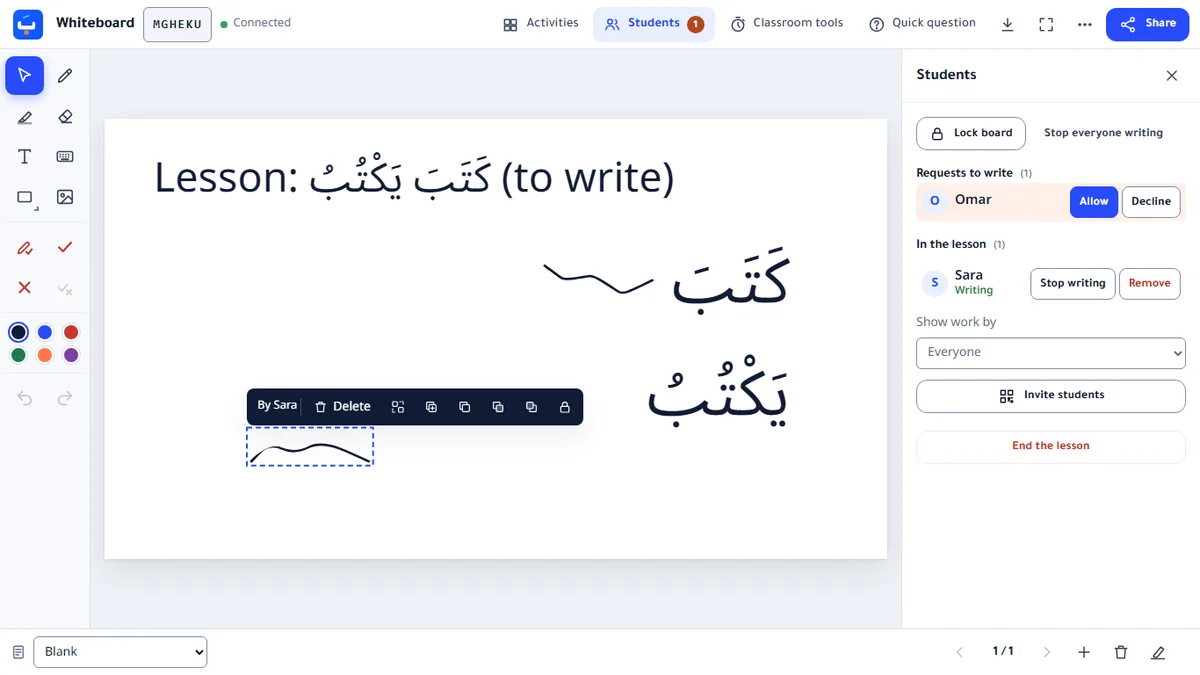
Task: Open Classroom tools
Action: pyautogui.click(x=787, y=24)
